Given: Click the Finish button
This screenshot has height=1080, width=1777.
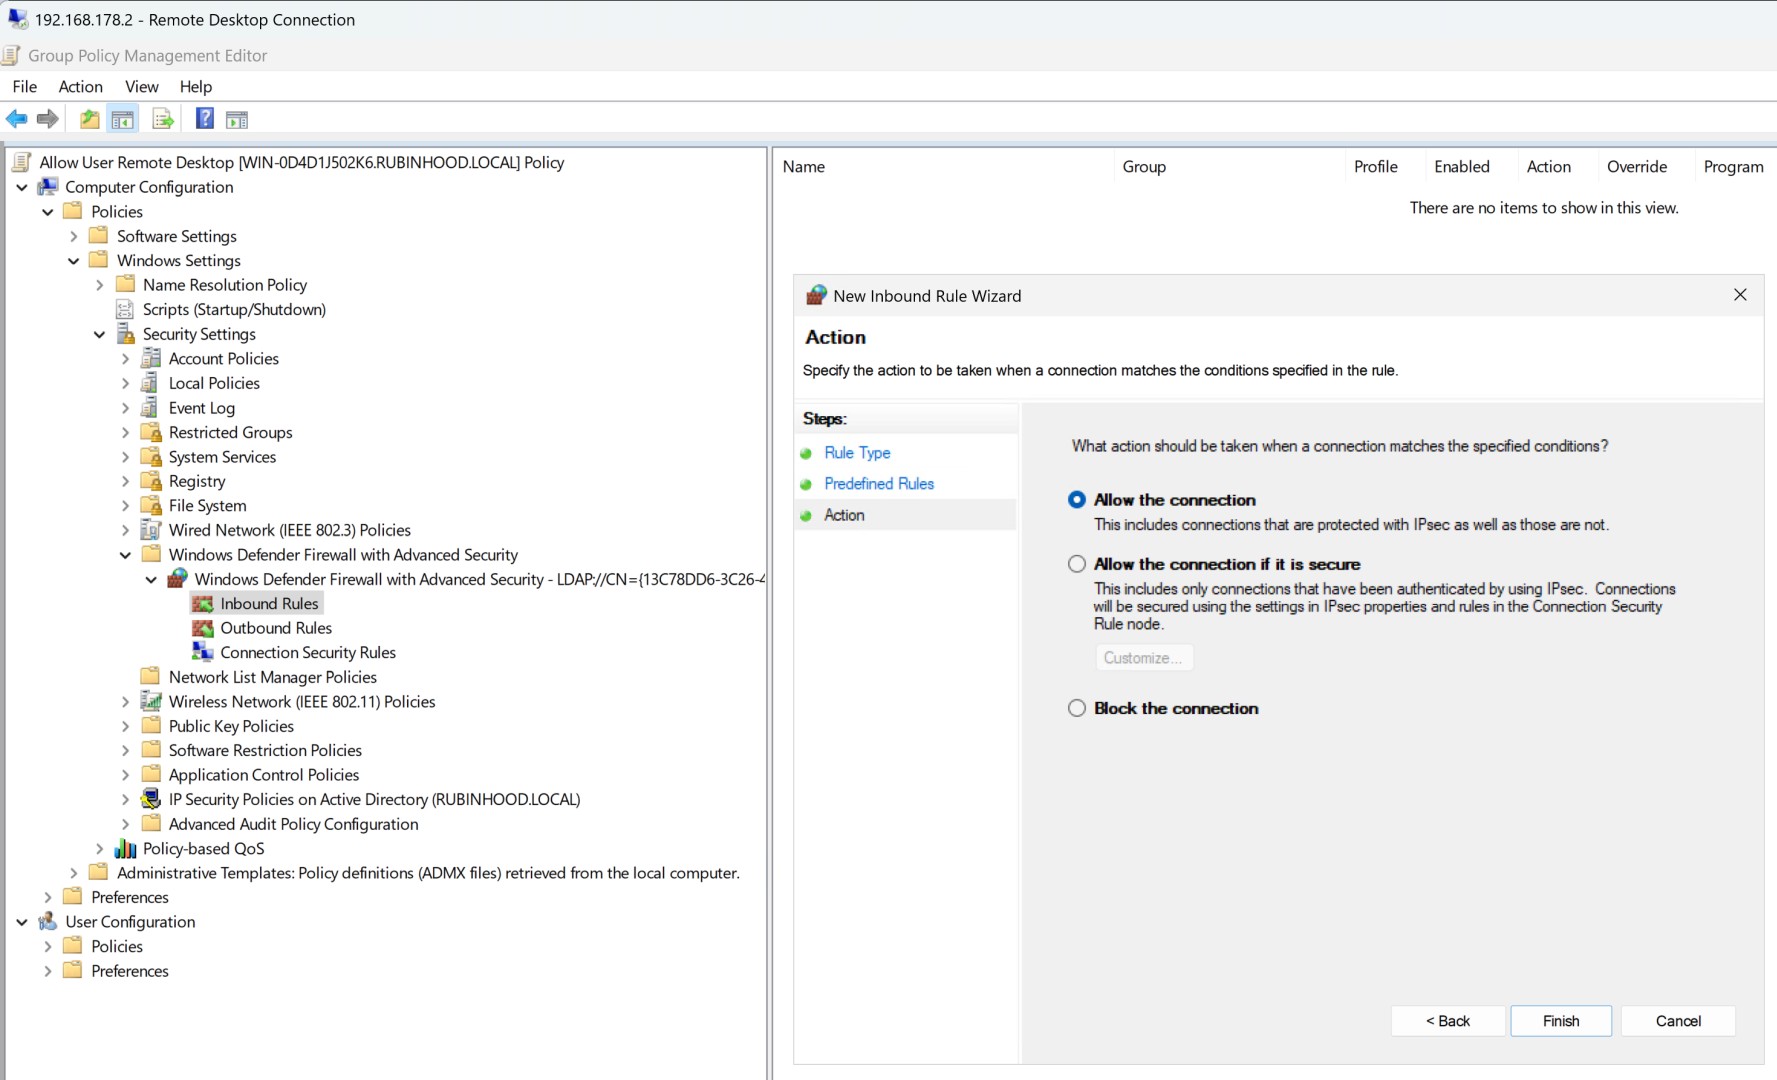Looking at the screenshot, I should (x=1561, y=1021).
